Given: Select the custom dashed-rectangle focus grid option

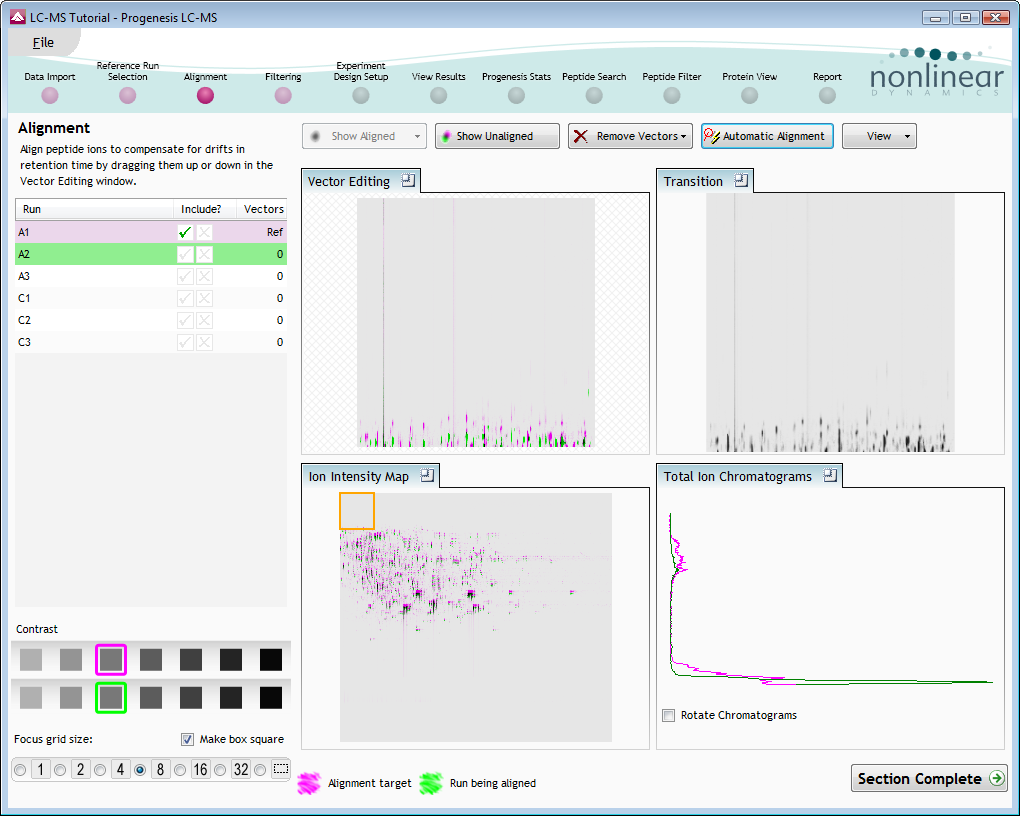Looking at the screenshot, I should coord(260,770).
